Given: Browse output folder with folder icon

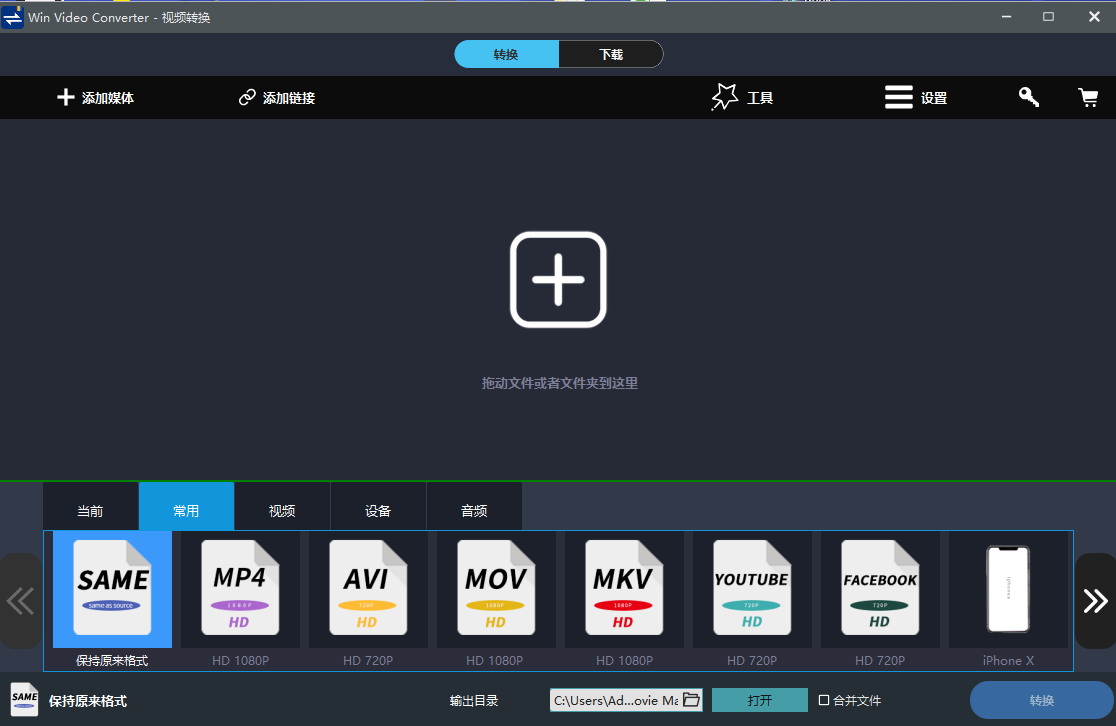Looking at the screenshot, I should click(691, 700).
